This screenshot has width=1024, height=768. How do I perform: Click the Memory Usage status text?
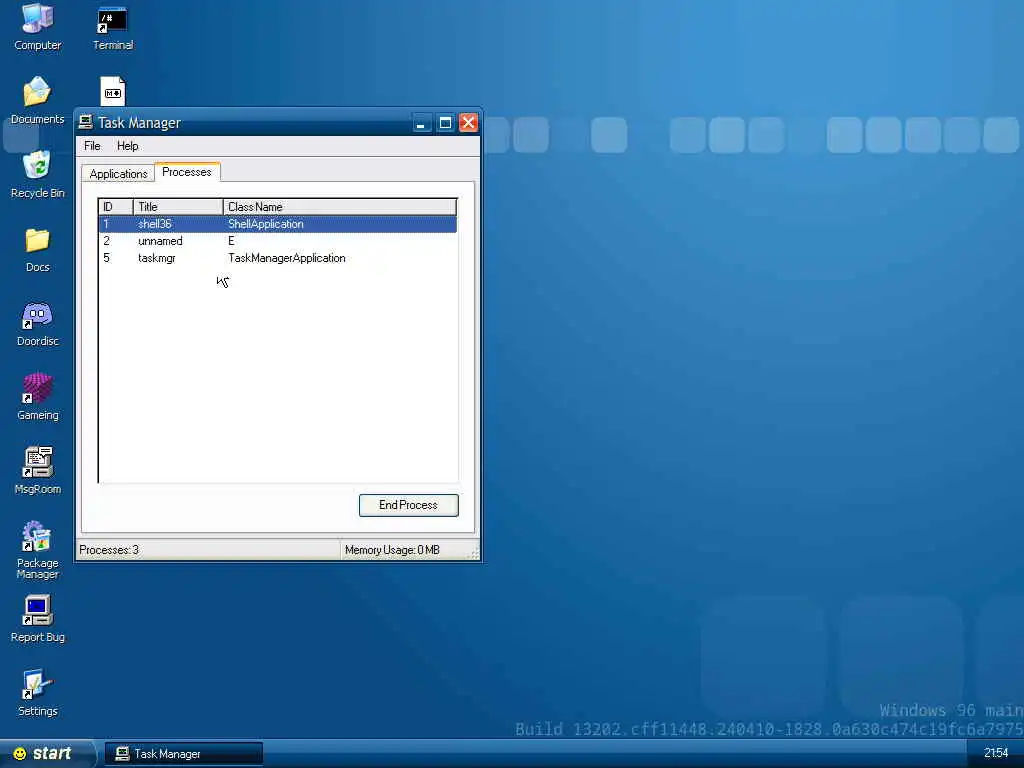click(x=392, y=550)
